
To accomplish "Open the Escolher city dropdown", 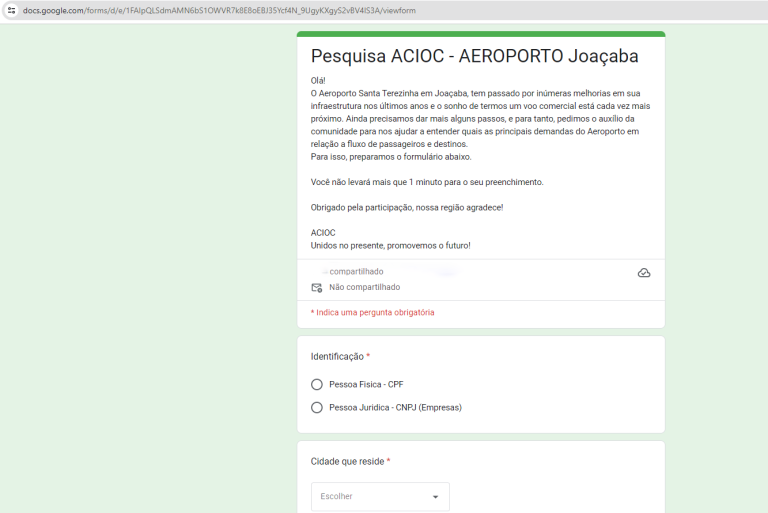I will pyautogui.click(x=380, y=496).
